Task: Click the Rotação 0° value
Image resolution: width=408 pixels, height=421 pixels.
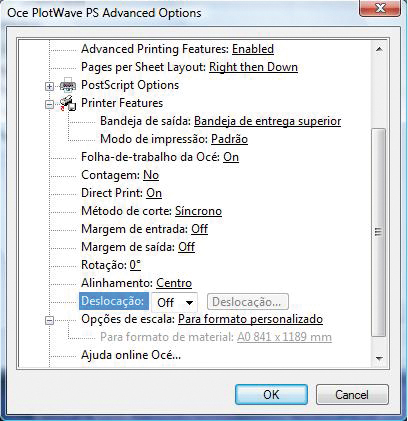Action: 135,265
